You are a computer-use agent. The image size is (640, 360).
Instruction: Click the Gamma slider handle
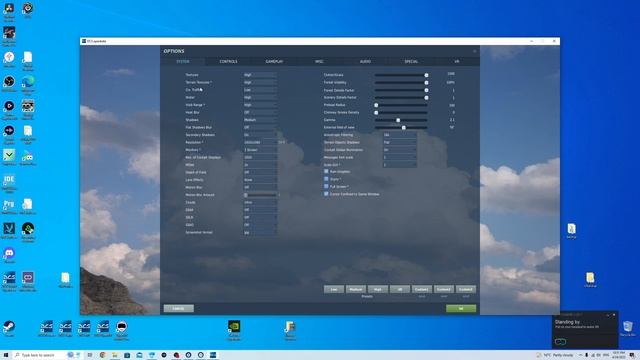(x=398, y=120)
